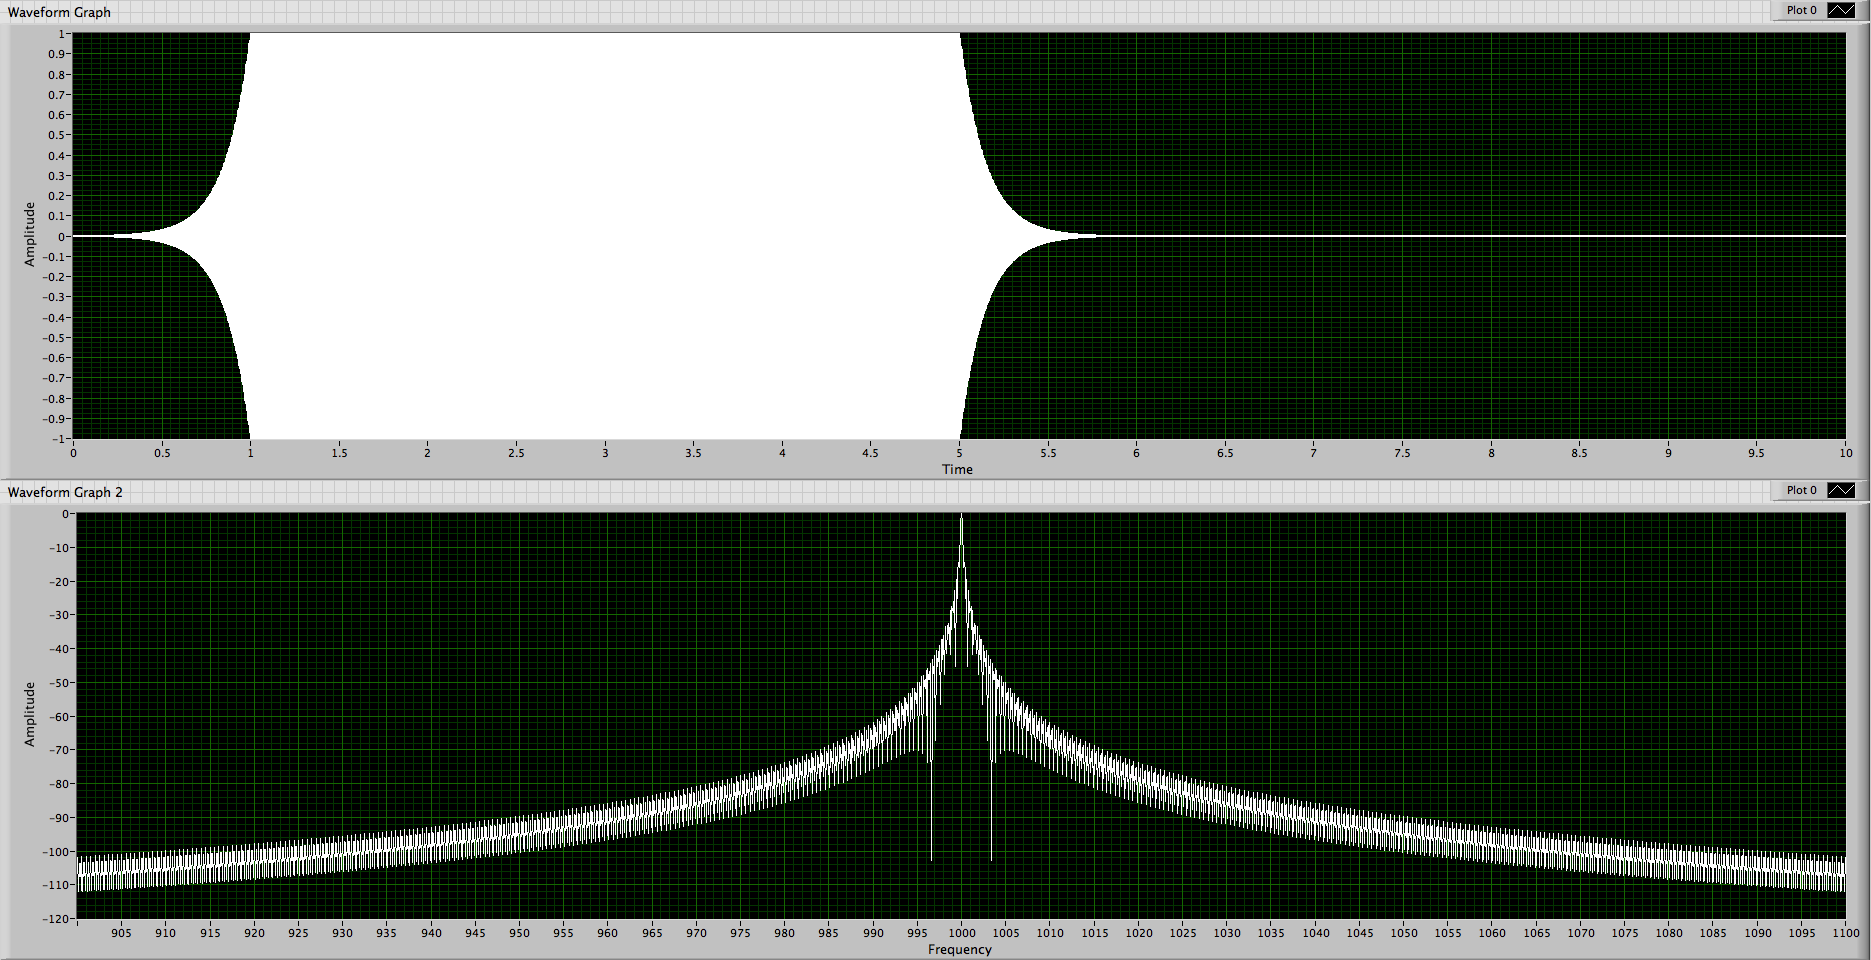Viewport: 1871px width, 960px height.
Task: Click the top graph amplitude minimum value -1
Action: (58, 439)
